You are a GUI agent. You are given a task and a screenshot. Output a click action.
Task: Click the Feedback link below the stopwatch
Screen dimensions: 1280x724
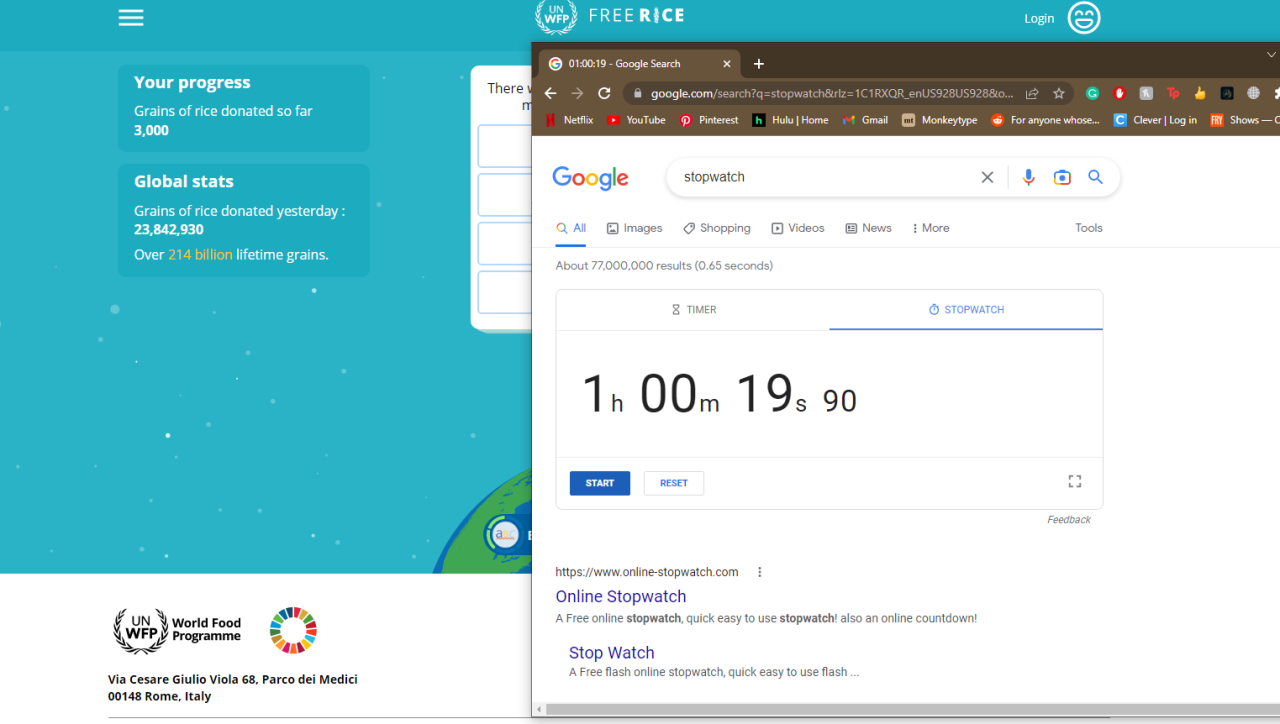(x=1069, y=520)
